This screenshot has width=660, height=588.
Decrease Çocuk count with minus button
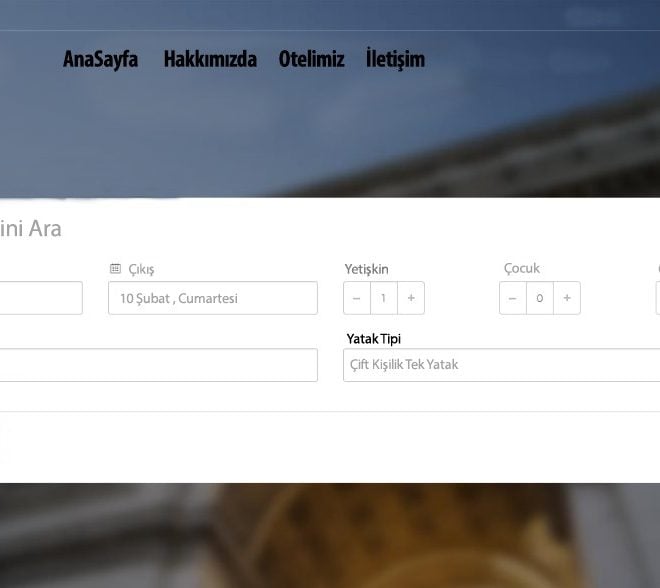coord(513,298)
